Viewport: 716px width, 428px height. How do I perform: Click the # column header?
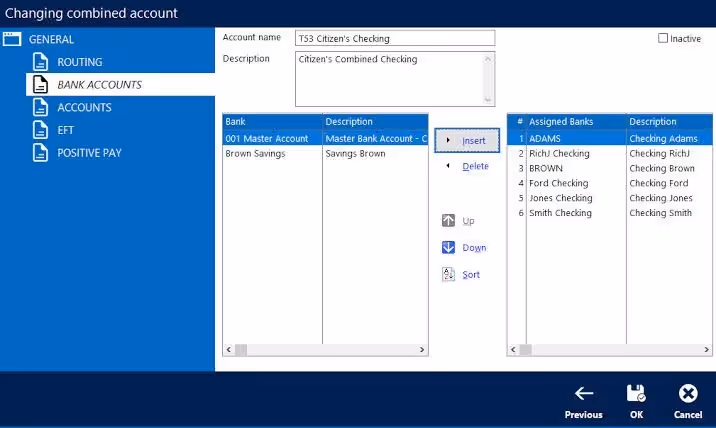pos(517,122)
